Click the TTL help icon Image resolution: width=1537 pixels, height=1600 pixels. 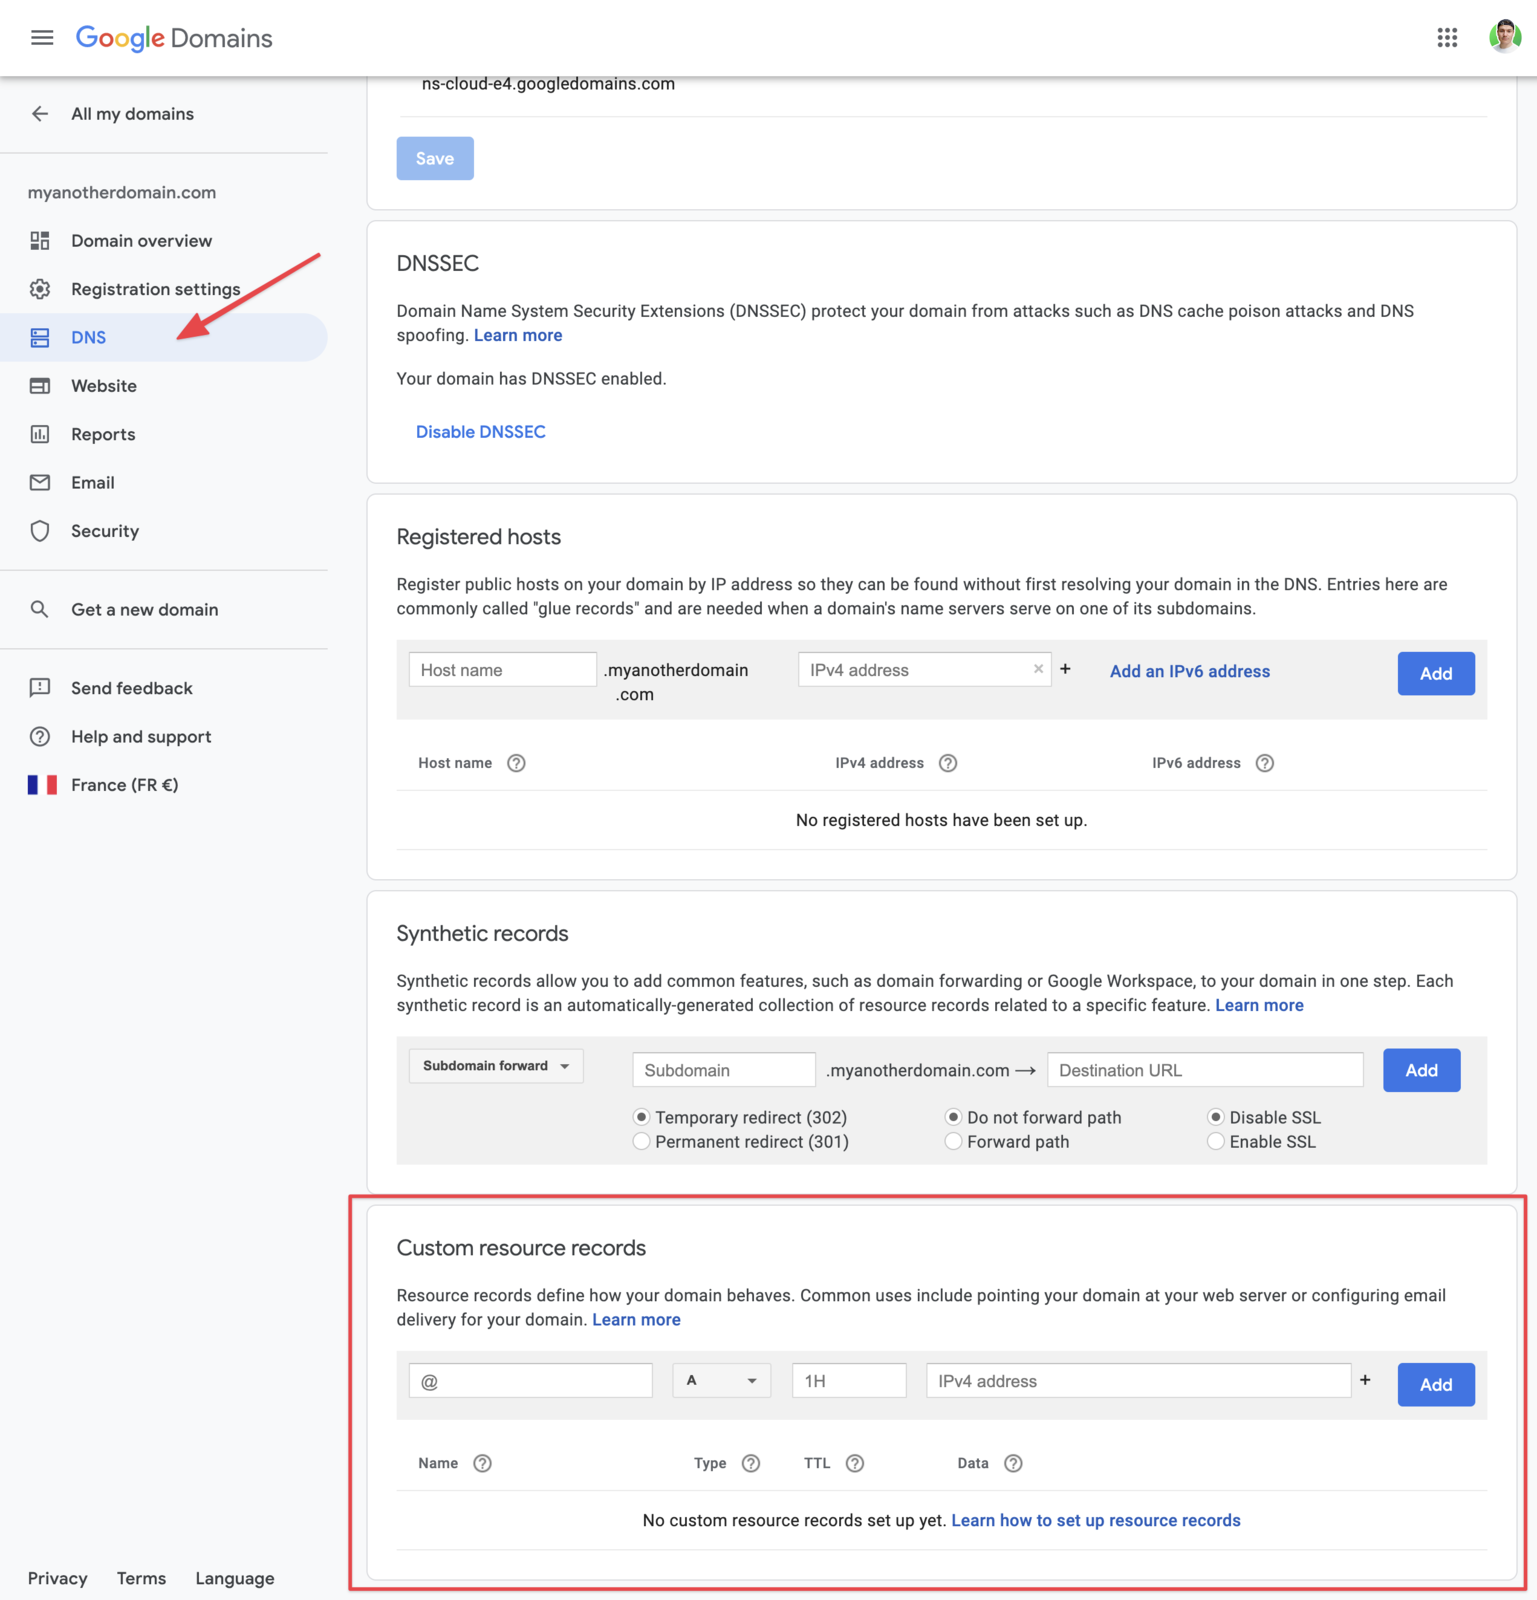tap(854, 1463)
